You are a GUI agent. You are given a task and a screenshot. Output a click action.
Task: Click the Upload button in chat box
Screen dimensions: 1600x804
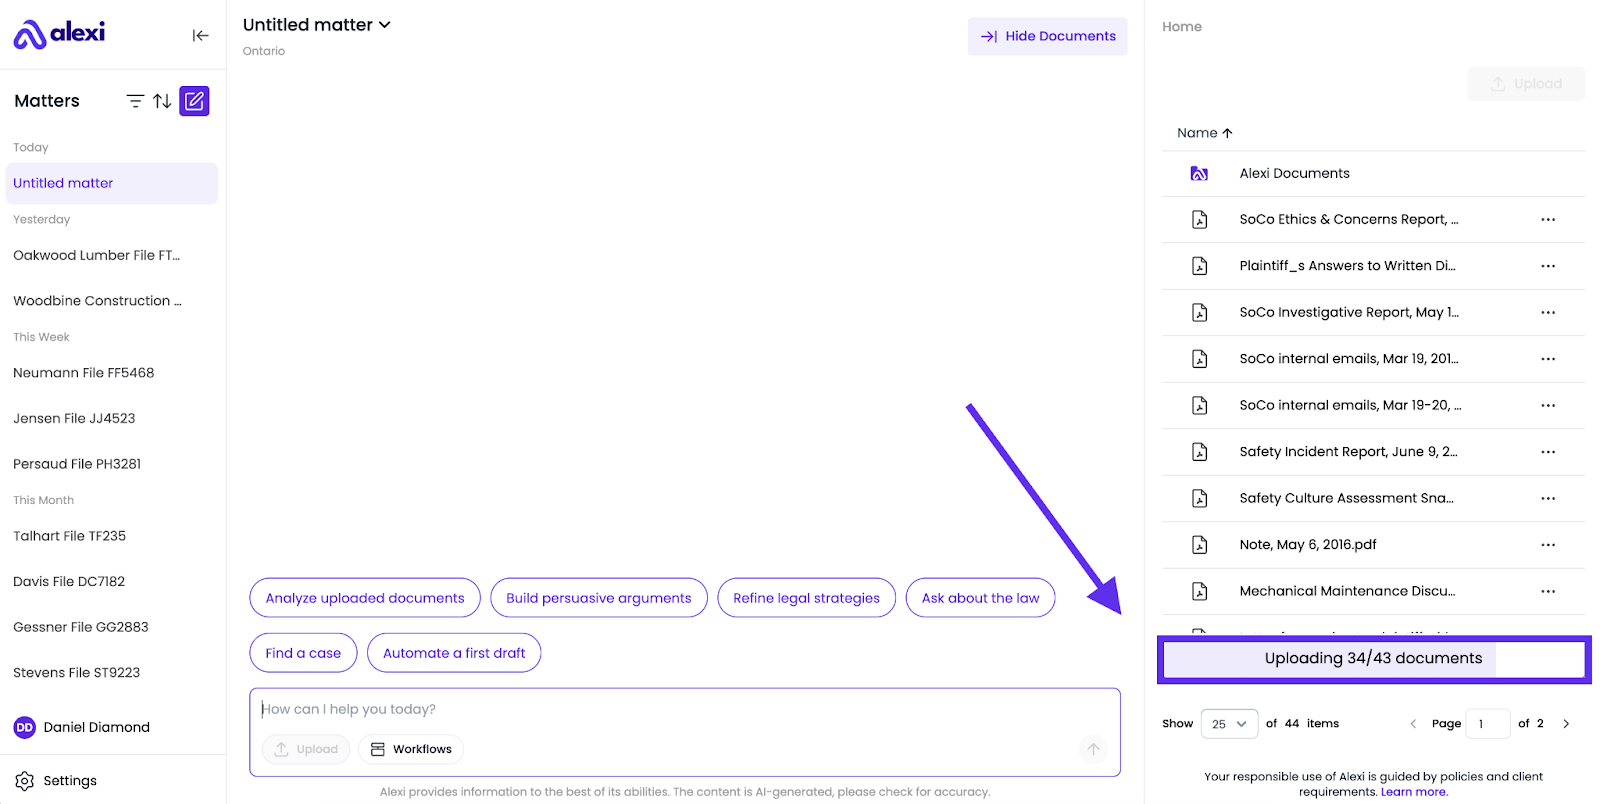[x=306, y=749]
